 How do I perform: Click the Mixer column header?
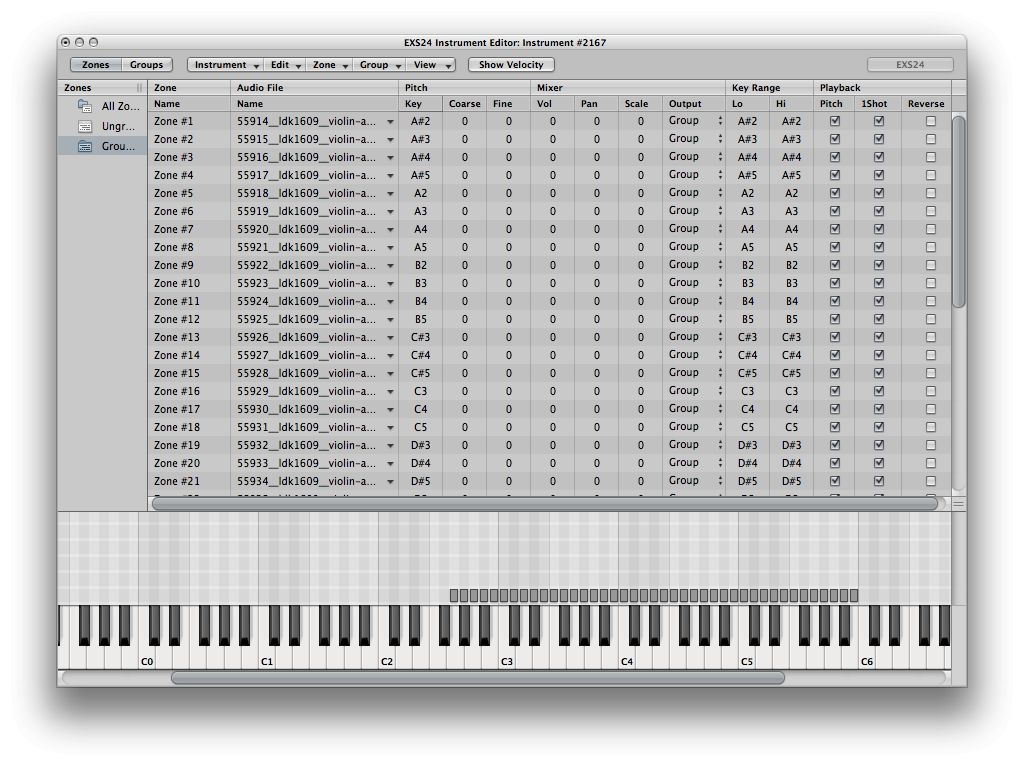point(628,88)
